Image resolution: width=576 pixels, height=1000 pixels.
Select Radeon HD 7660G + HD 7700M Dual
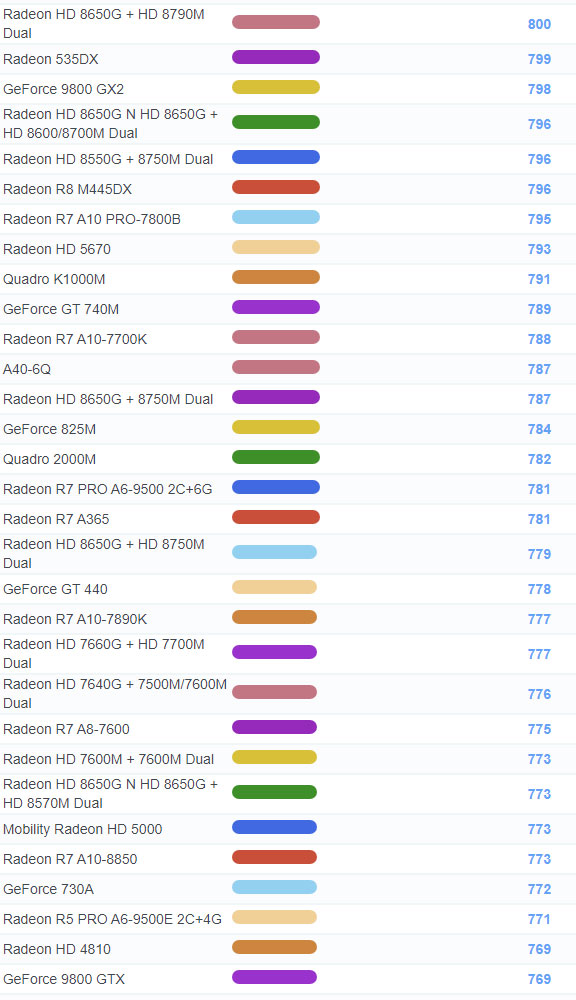(104, 654)
